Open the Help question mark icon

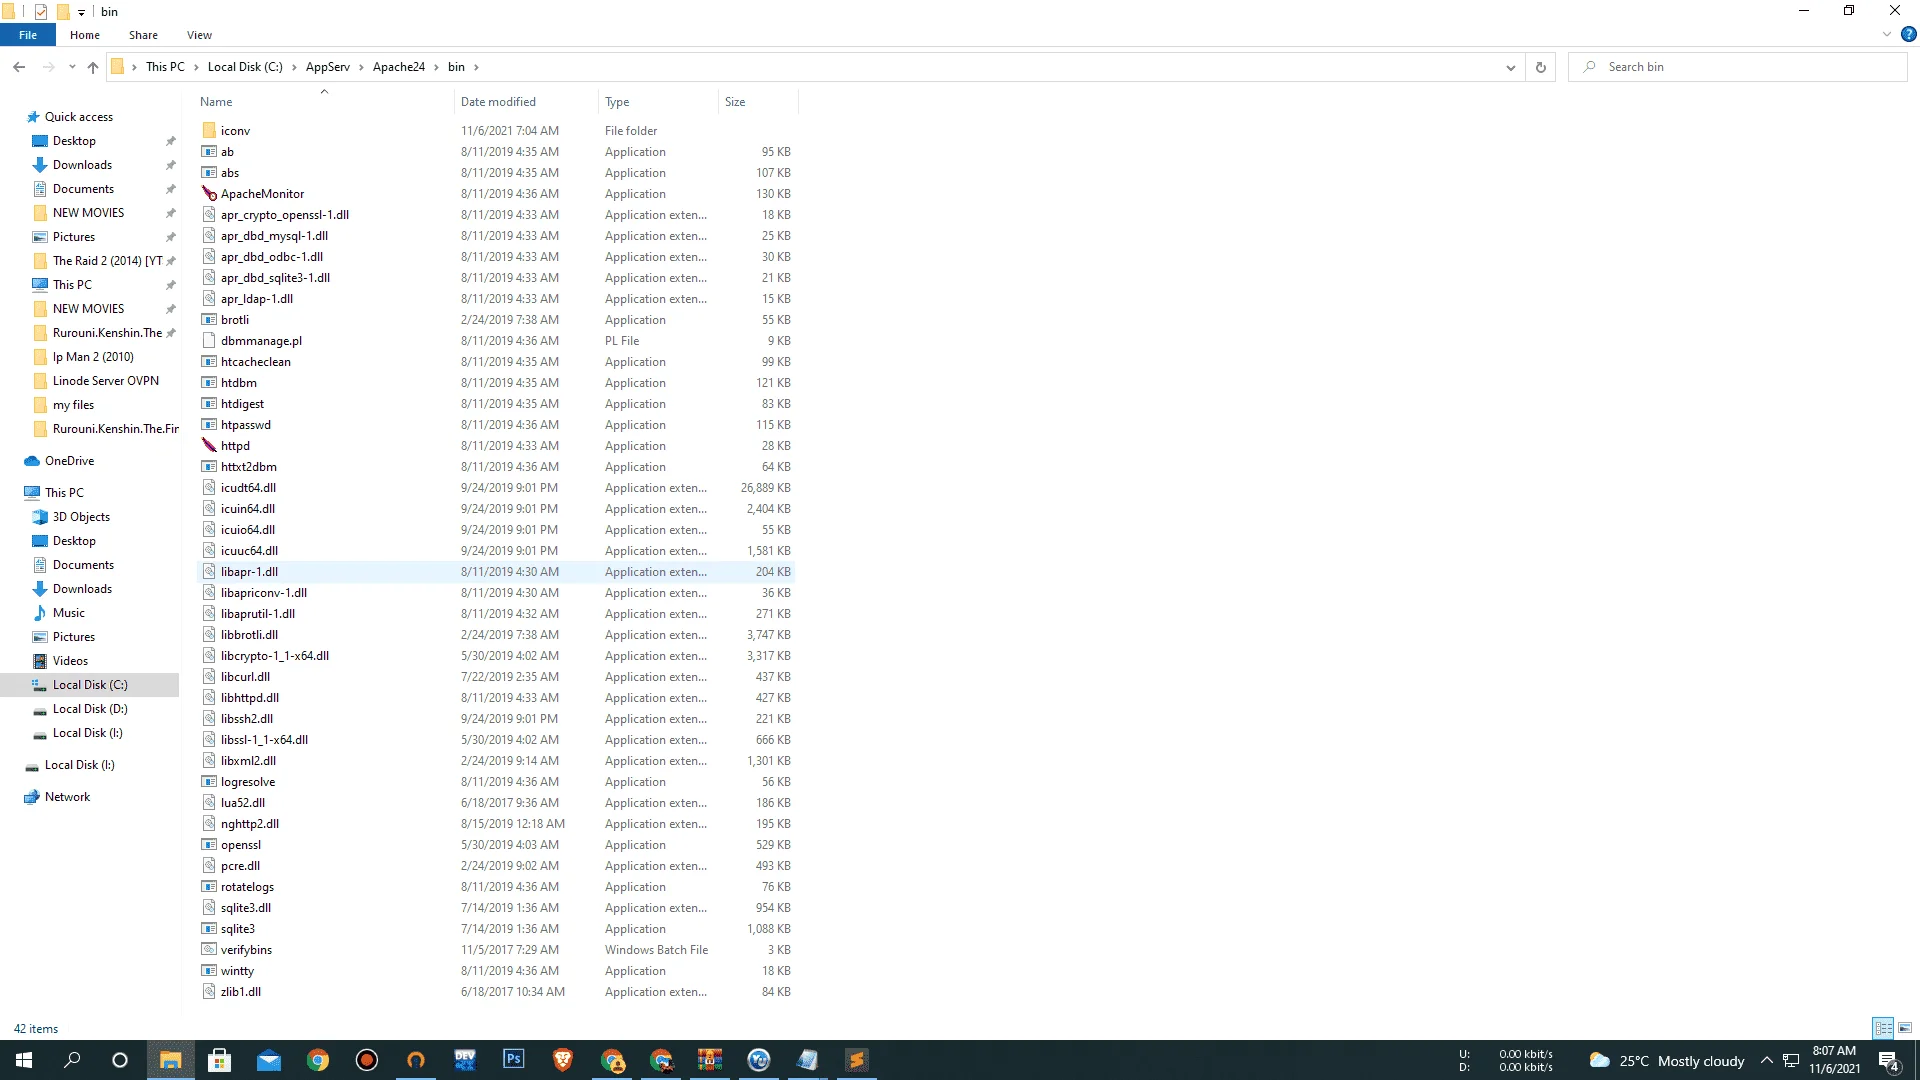click(x=1909, y=34)
